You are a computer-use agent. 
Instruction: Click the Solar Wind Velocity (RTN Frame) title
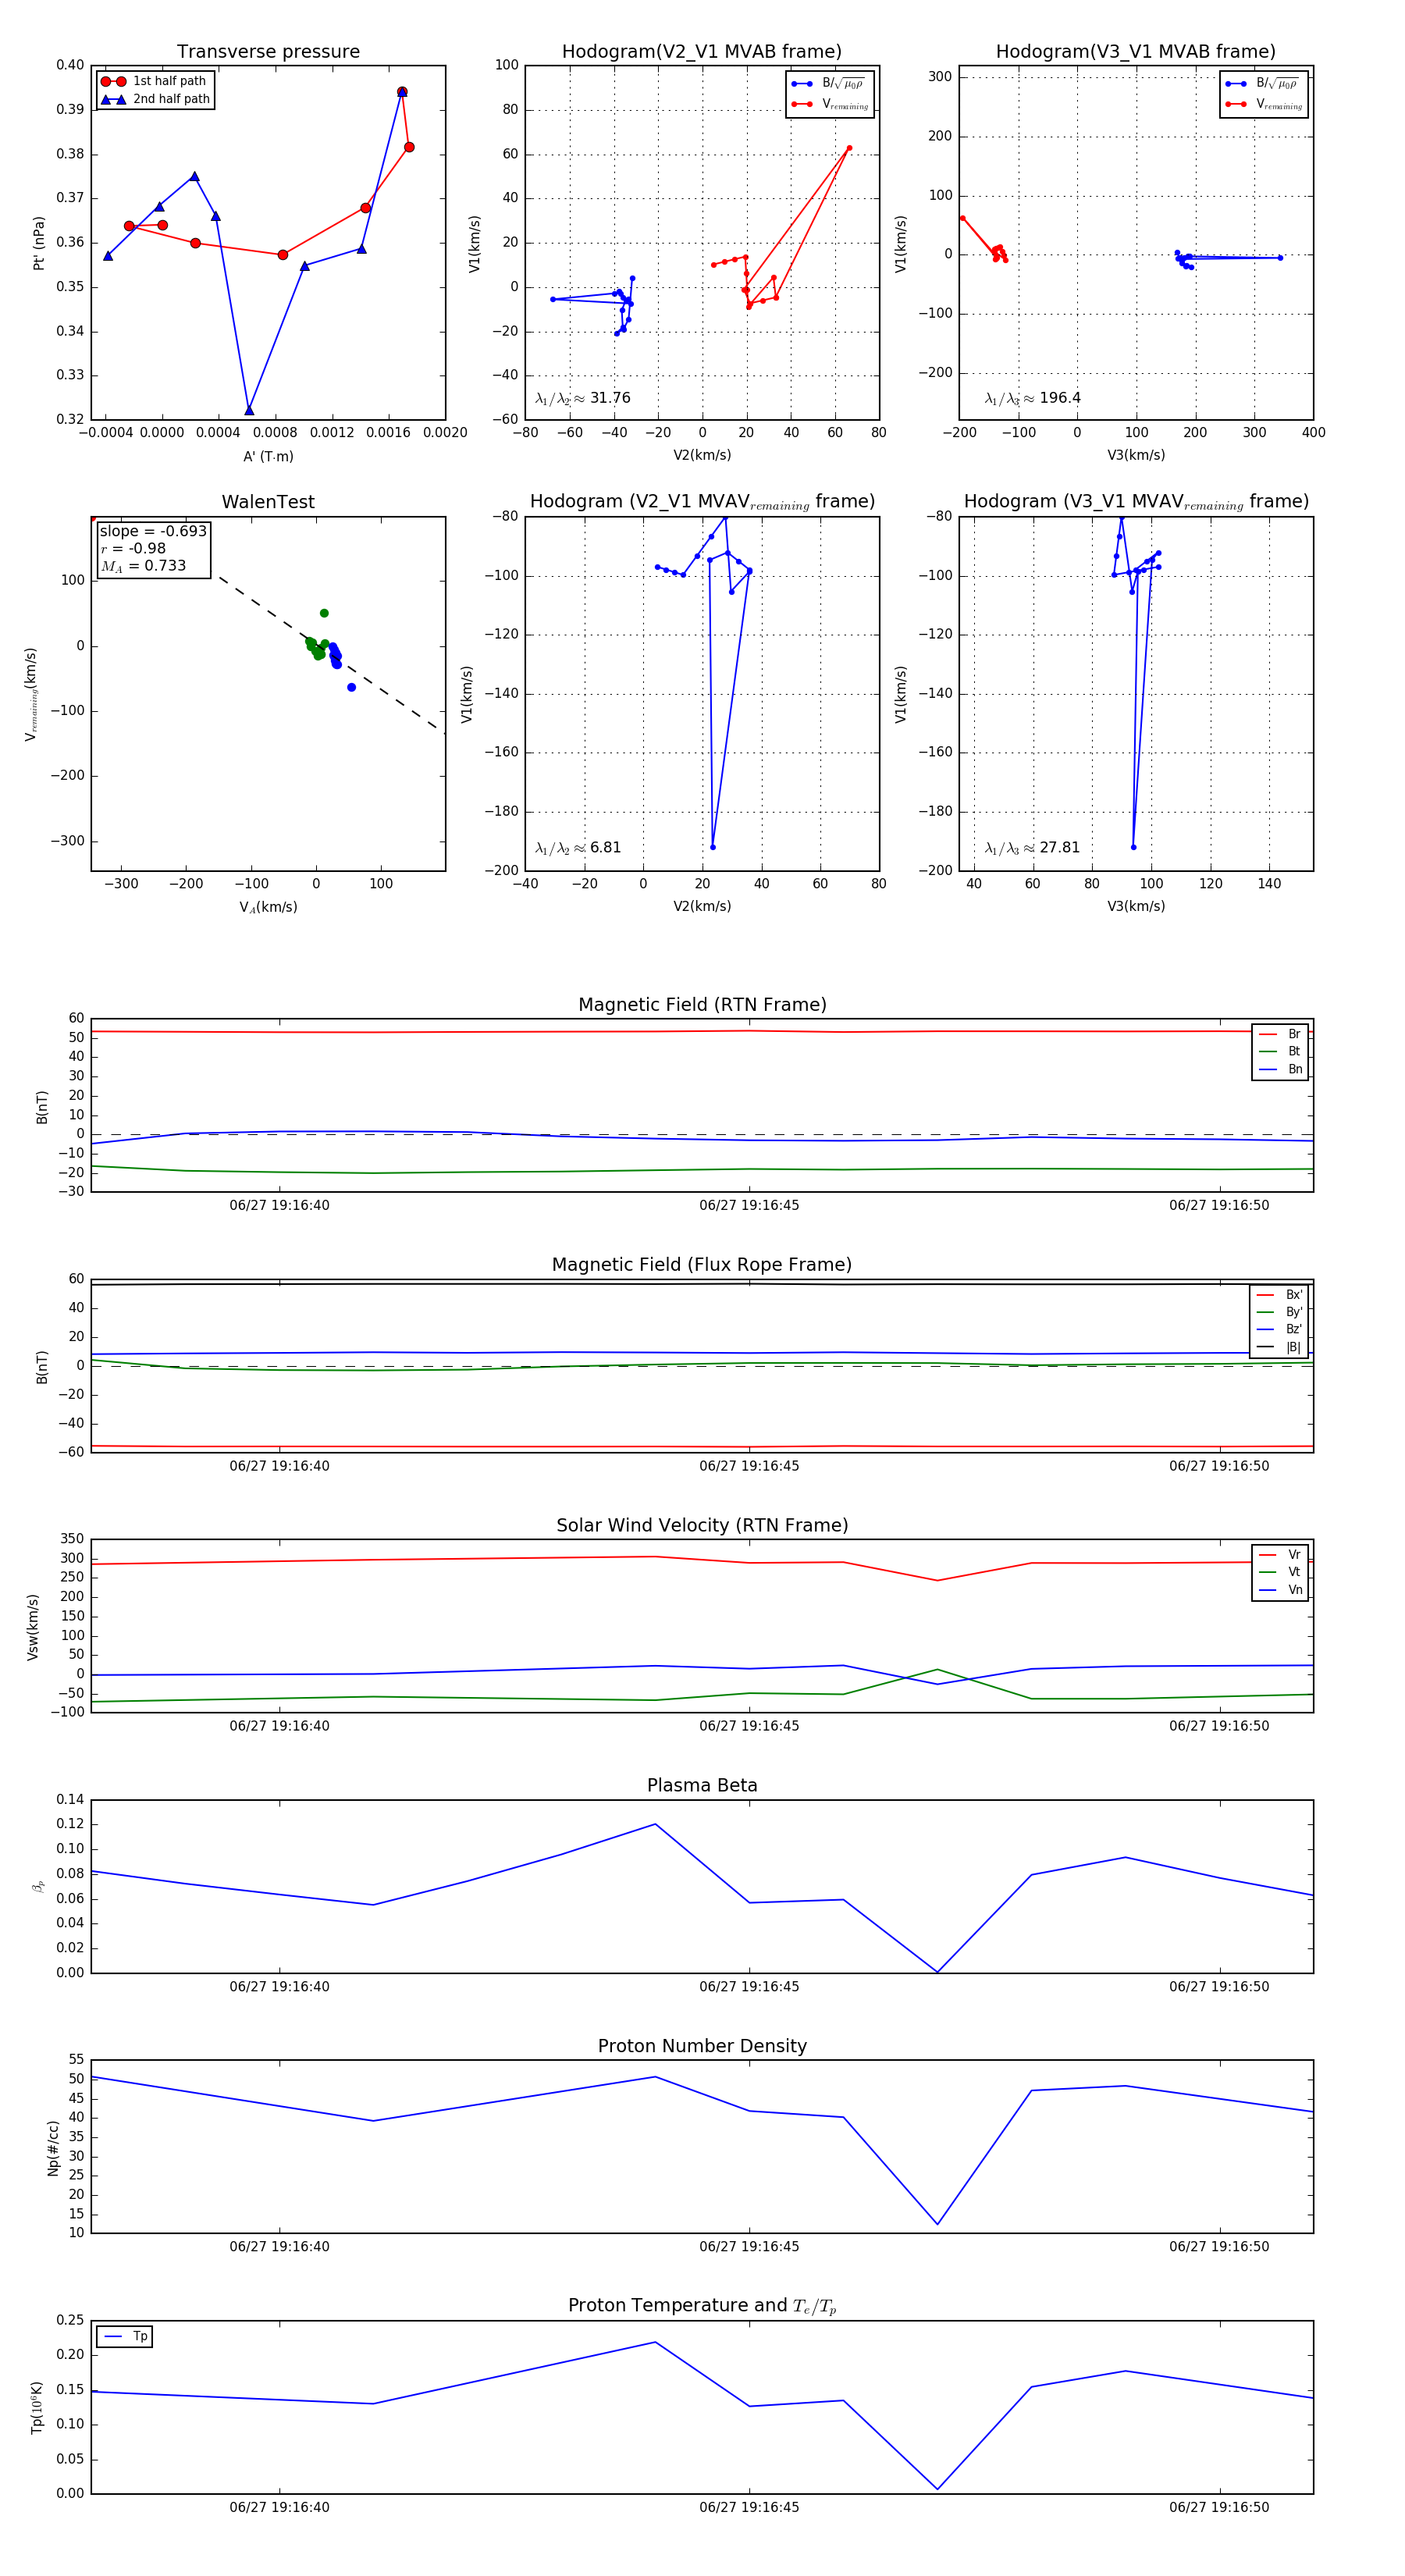tap(702, 1525)
